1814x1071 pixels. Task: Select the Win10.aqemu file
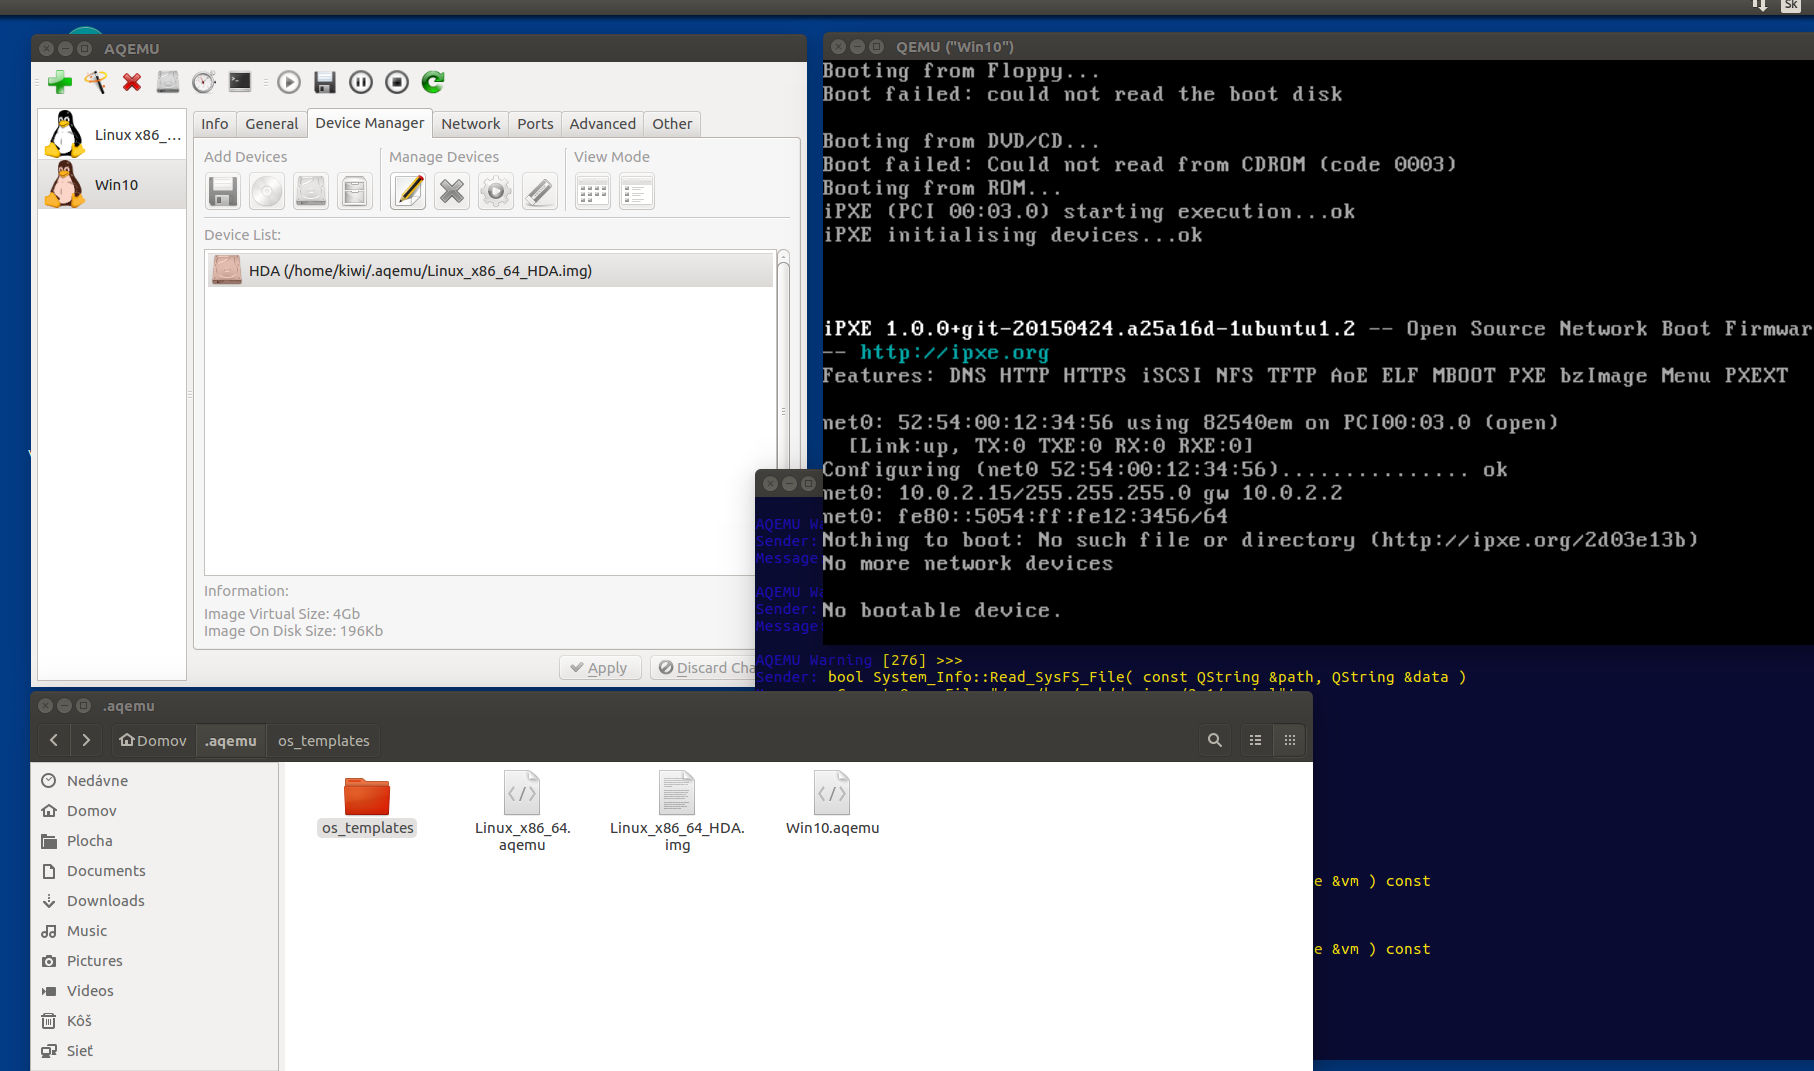[832, 803]
